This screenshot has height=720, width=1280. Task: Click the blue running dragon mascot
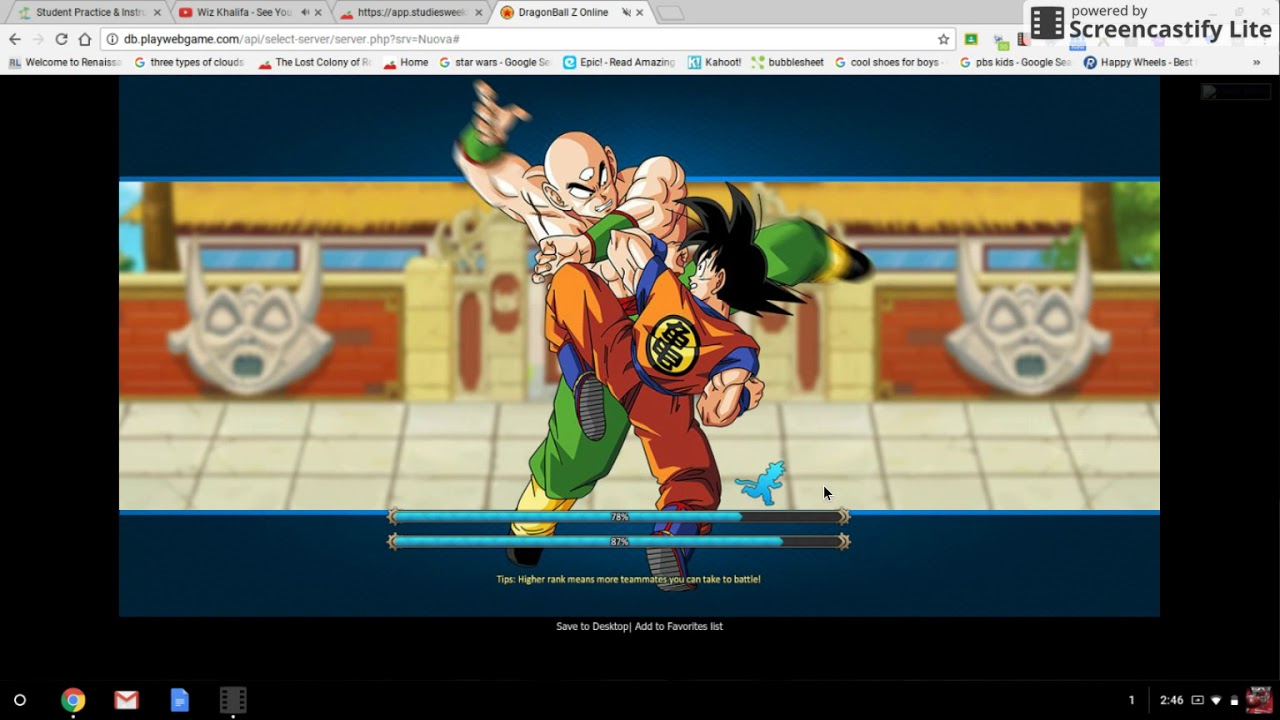(761, 482)
